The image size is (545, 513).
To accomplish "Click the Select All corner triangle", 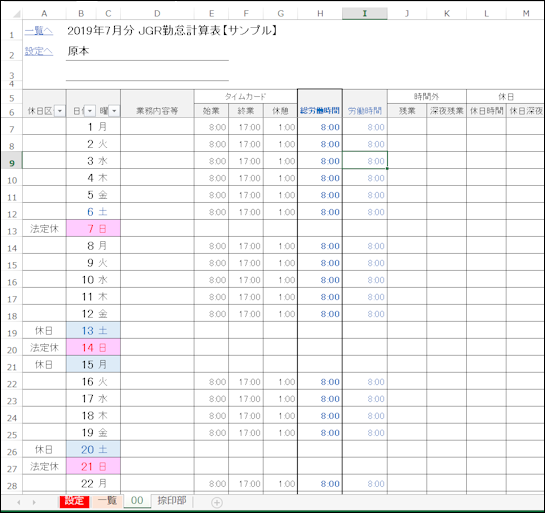I will [x=16, y=14].
